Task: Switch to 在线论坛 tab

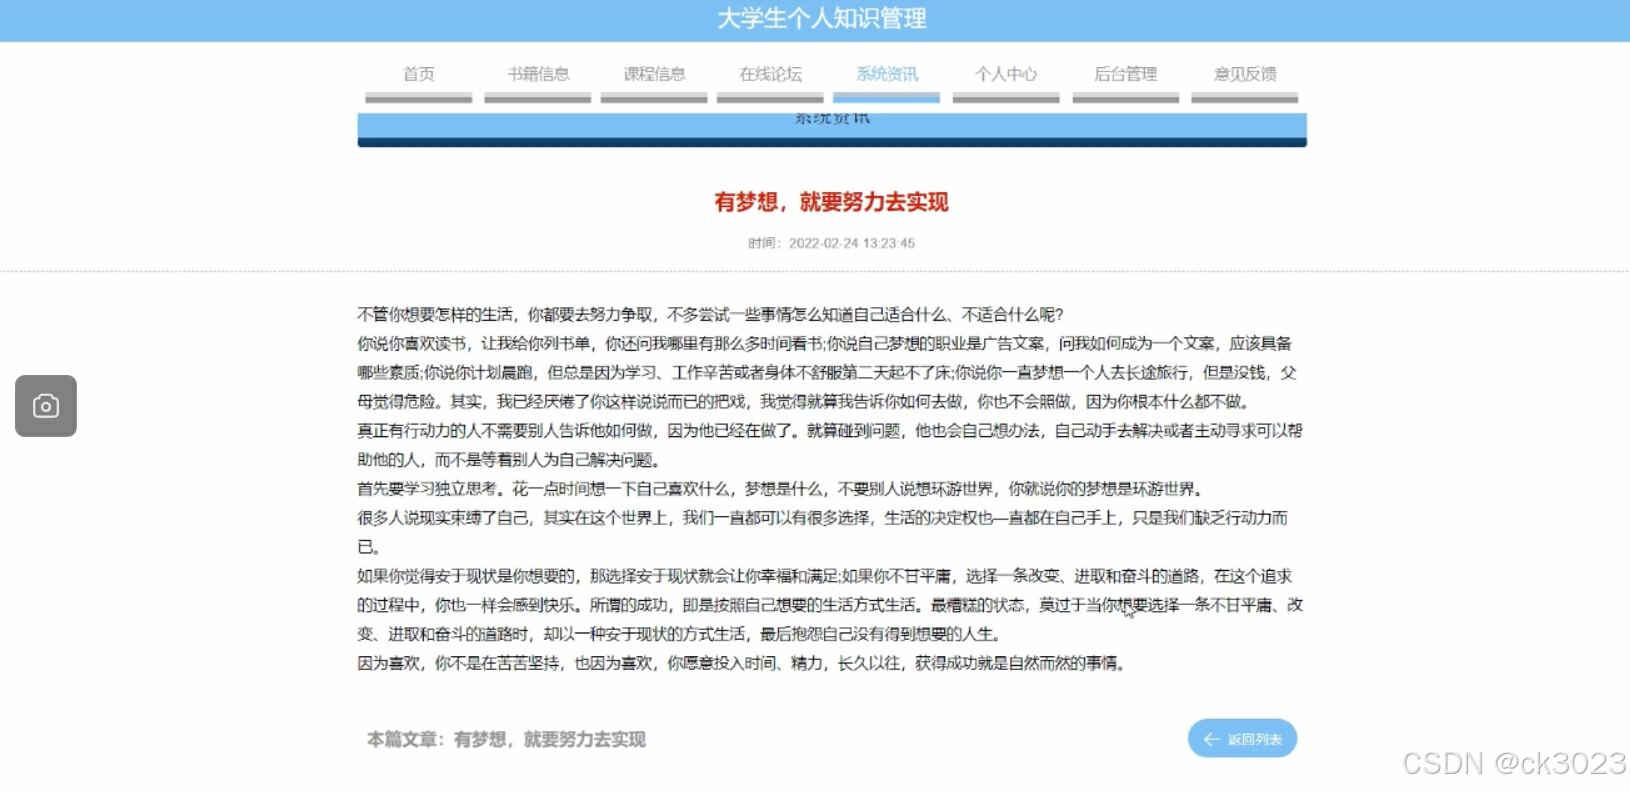Action: (771, 74)
